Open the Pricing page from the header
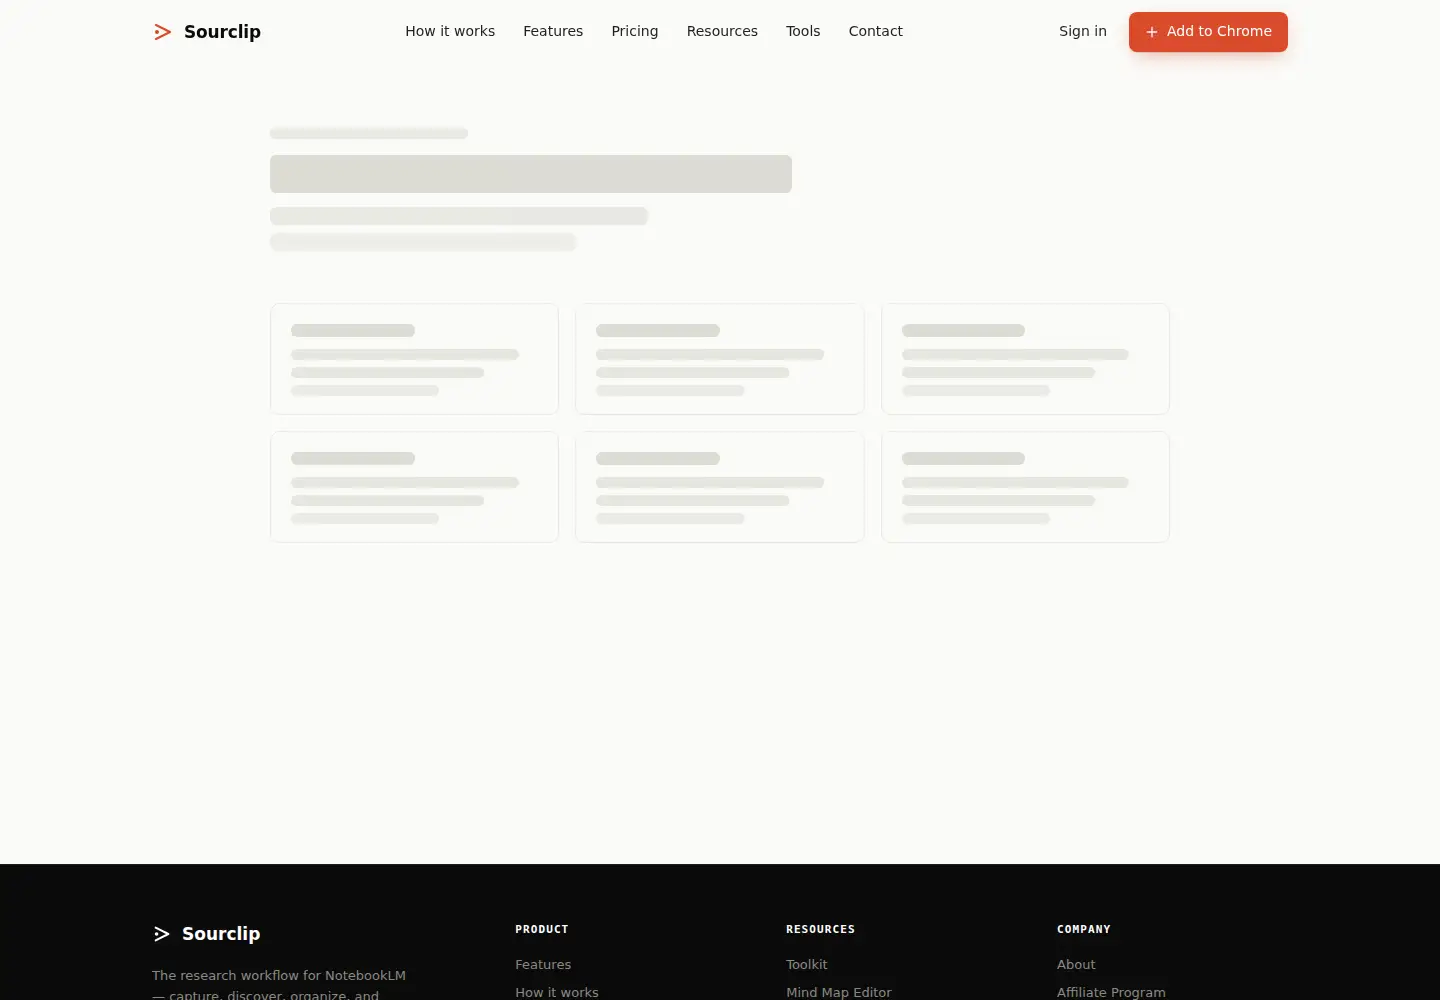The width and height of the screenshot is (1440, 1000). coord(635,31)
